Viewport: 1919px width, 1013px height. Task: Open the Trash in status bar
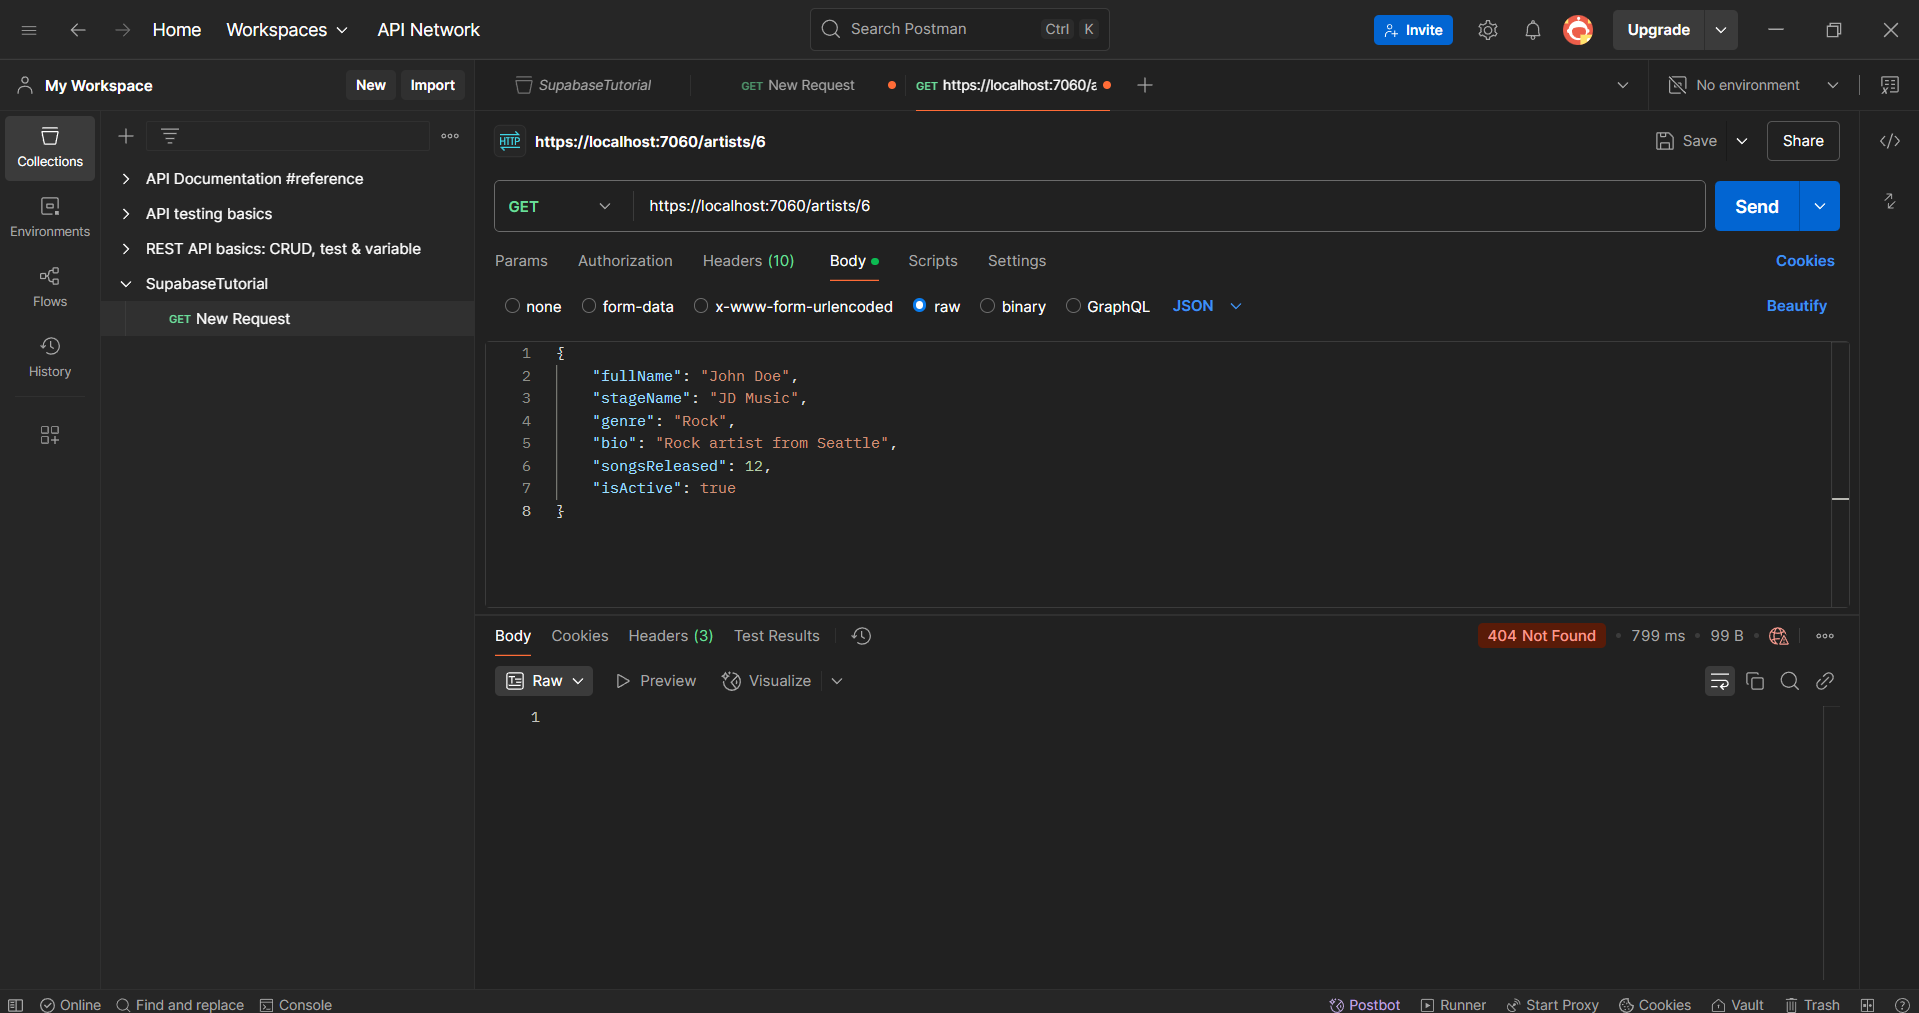tap(1812, 1004)
